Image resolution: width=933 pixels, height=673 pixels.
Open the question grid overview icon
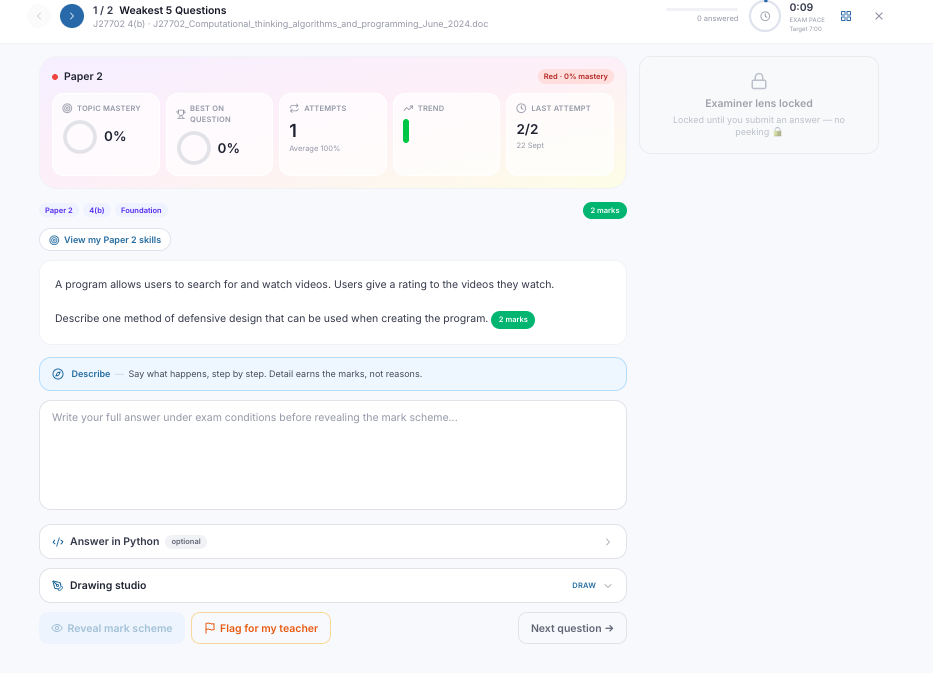(846, 16)
